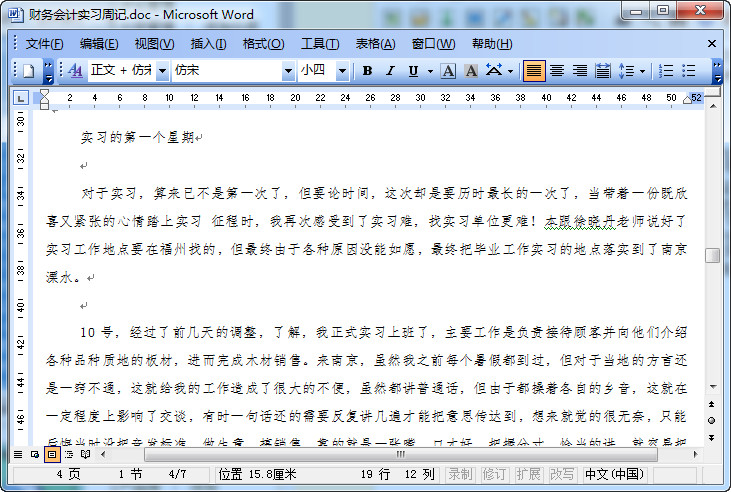The height and width of the screenshot is (492, 731).
Task: Open the 窗口(W) menu
Action: click(433, 44)
